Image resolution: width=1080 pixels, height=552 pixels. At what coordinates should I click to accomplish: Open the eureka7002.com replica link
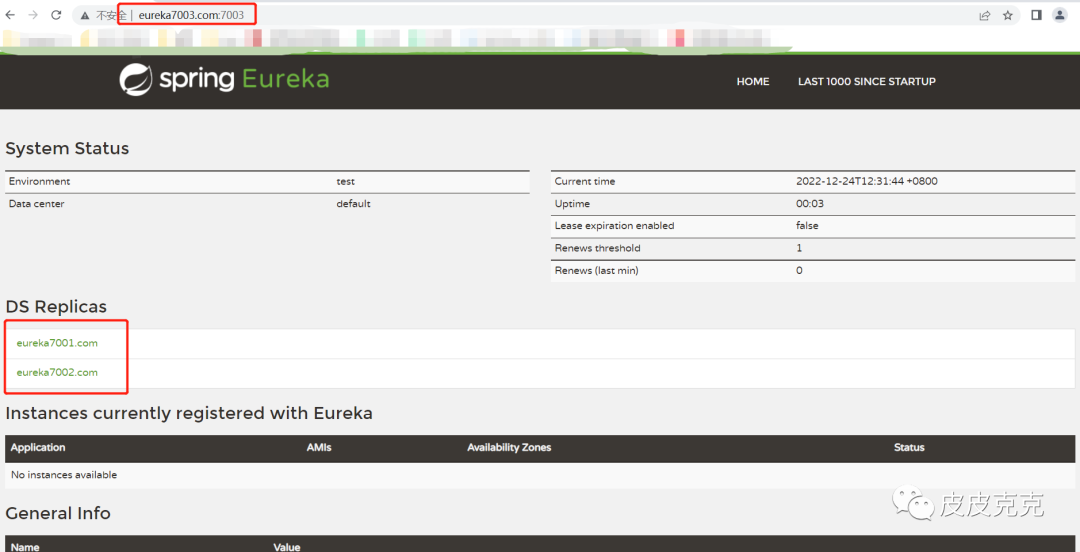click(57, 372)
